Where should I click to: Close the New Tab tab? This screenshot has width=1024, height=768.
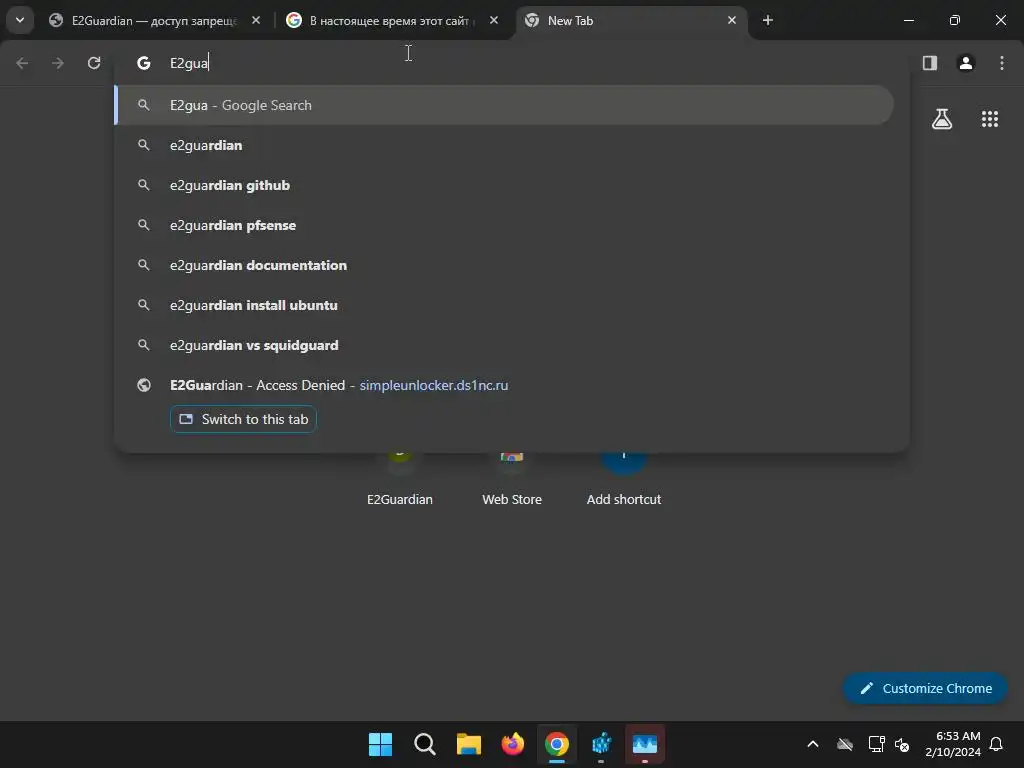point(731,20)
